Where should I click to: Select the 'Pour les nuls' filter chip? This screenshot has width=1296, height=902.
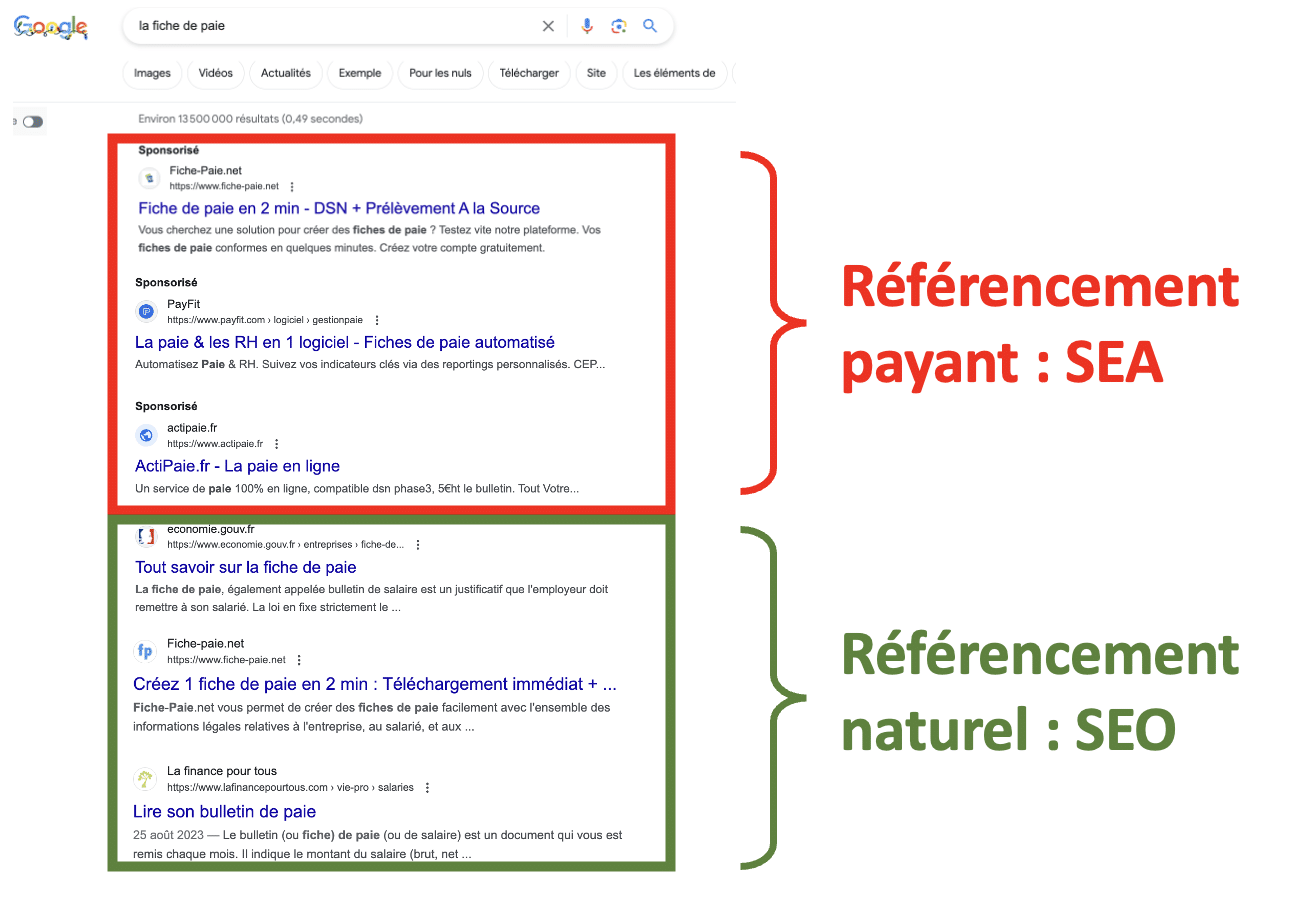pyautogui.click(x=441, y=73)
